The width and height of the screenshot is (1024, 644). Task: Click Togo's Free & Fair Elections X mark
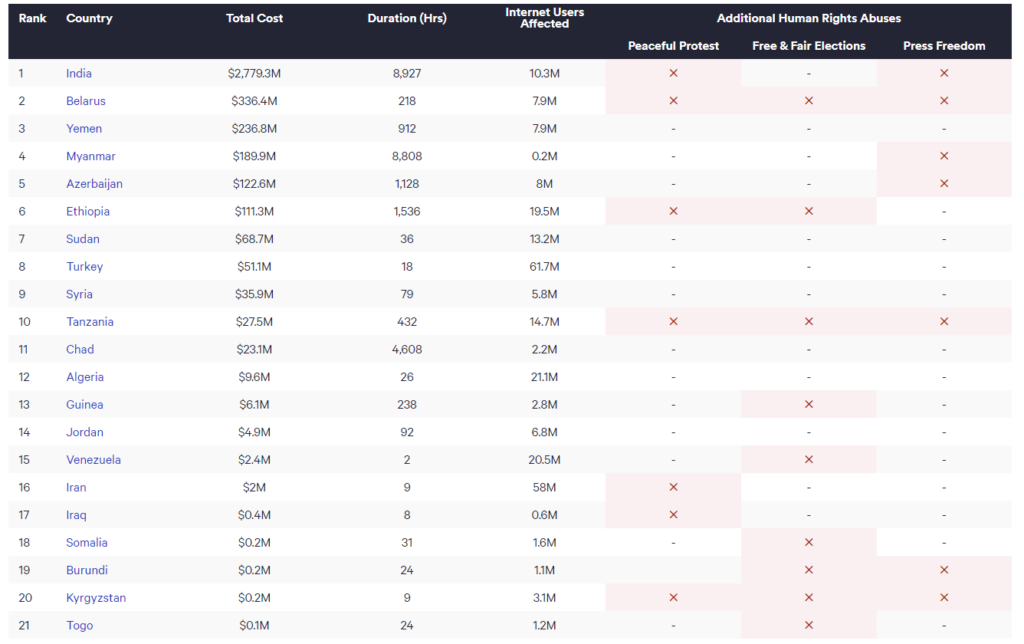[809, 625]
